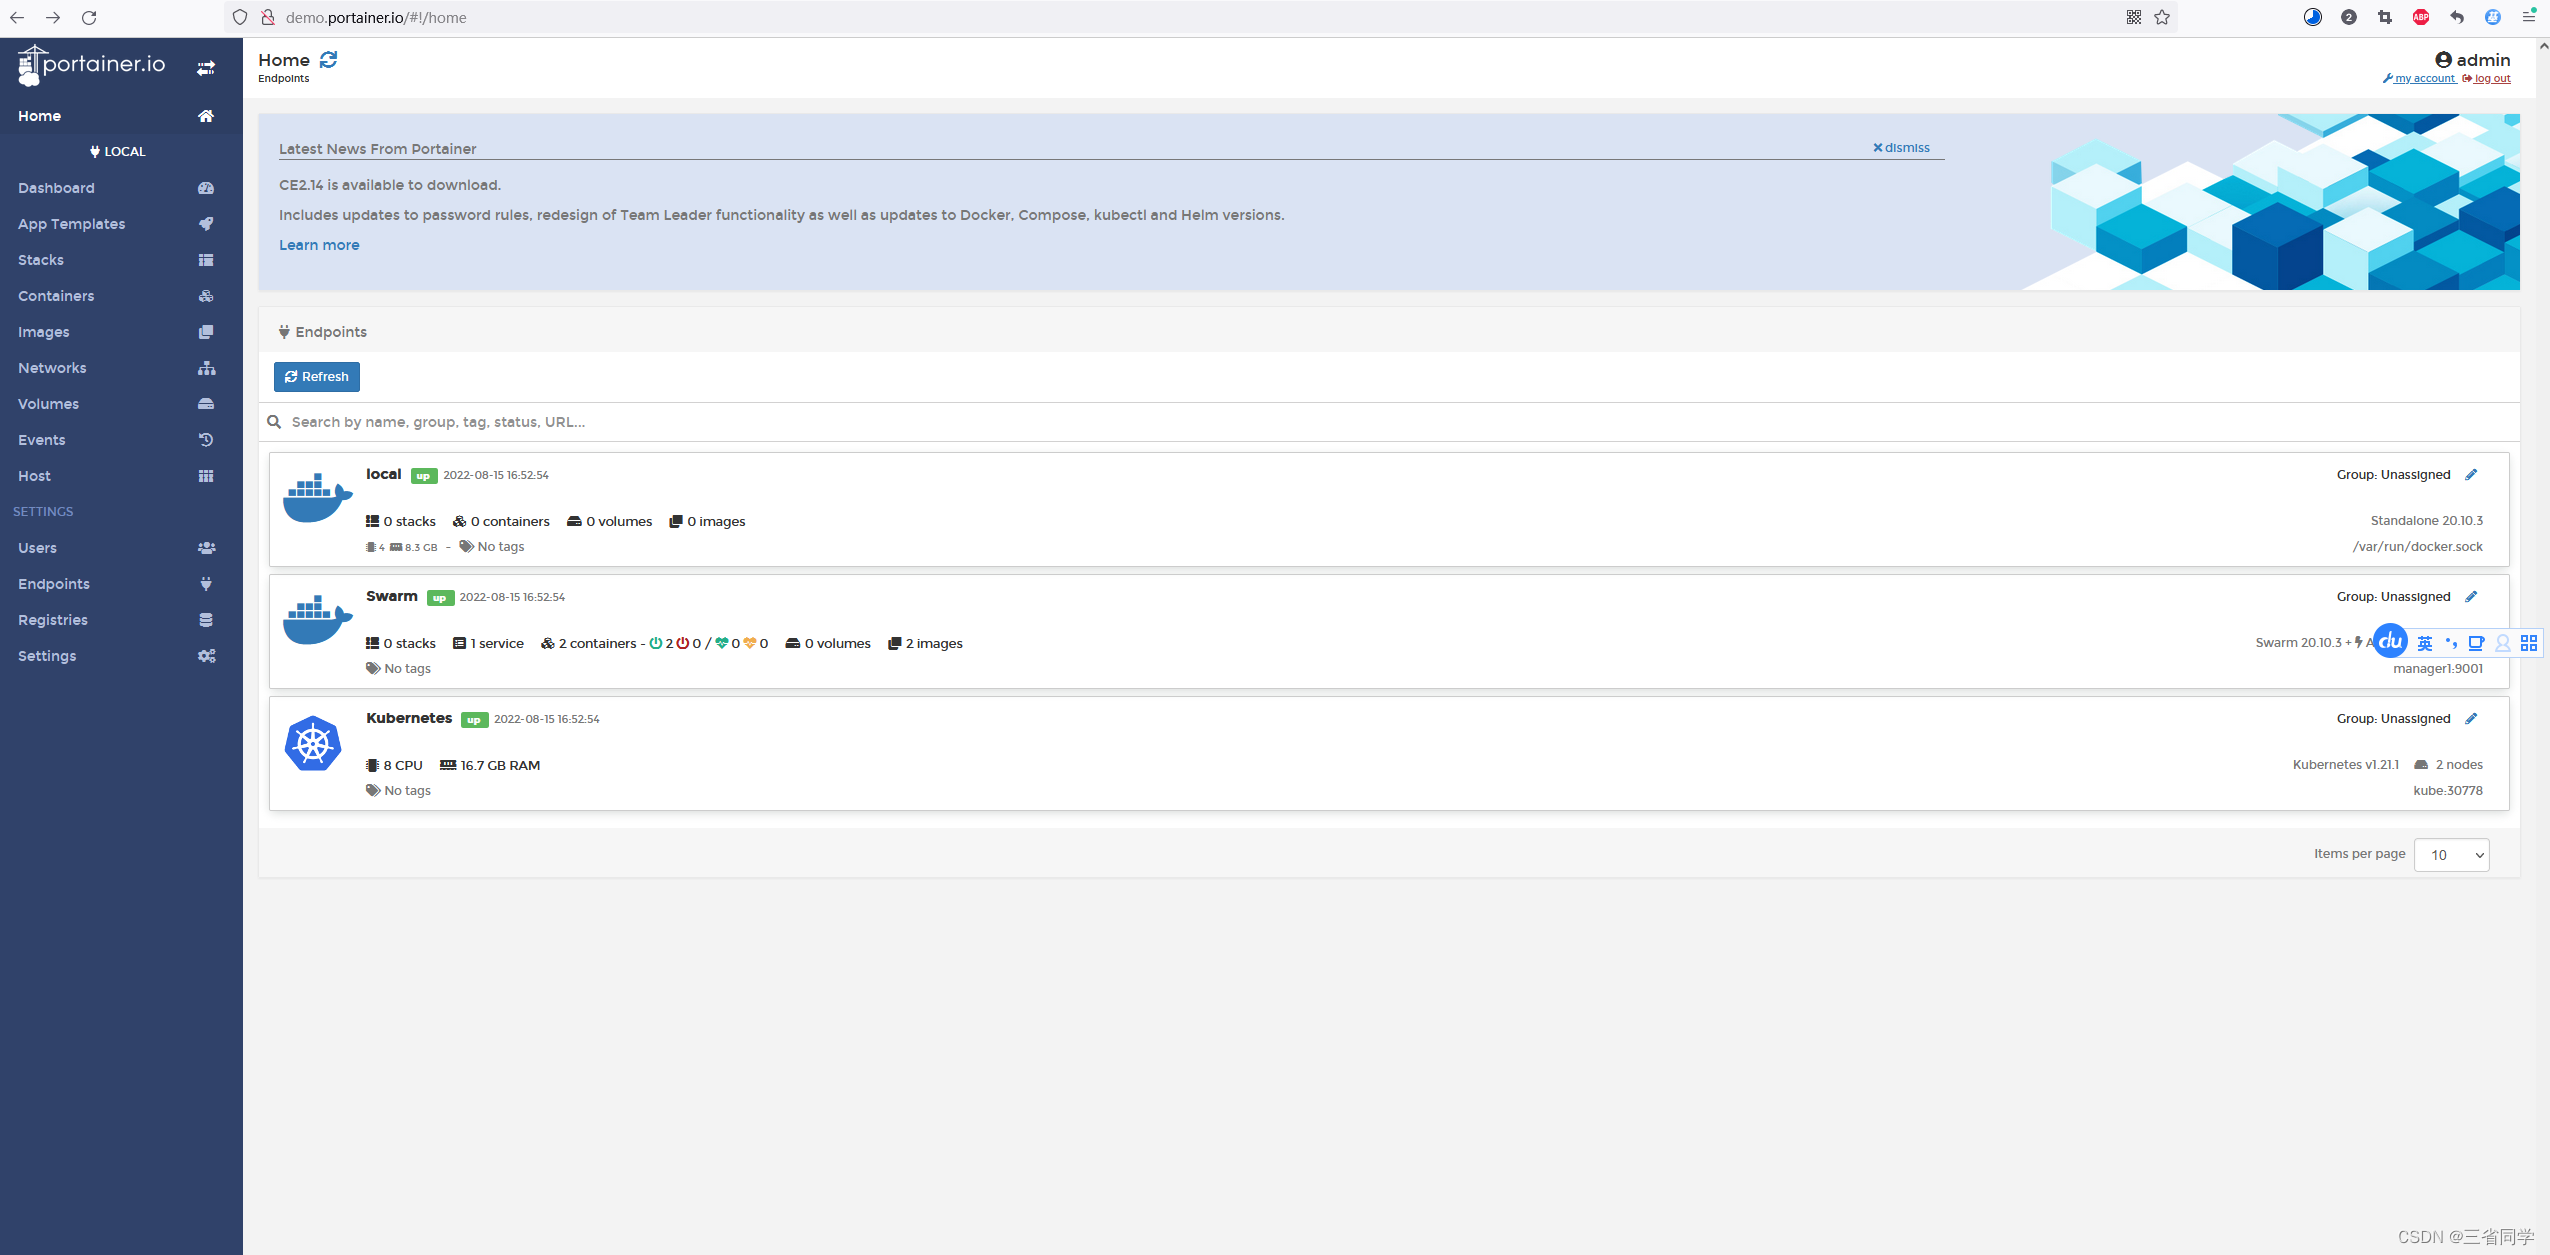The height and width of the screenshot is (1255, 2550).
Task: Open the Home menu item in sidebar
Action: point(121,116)
